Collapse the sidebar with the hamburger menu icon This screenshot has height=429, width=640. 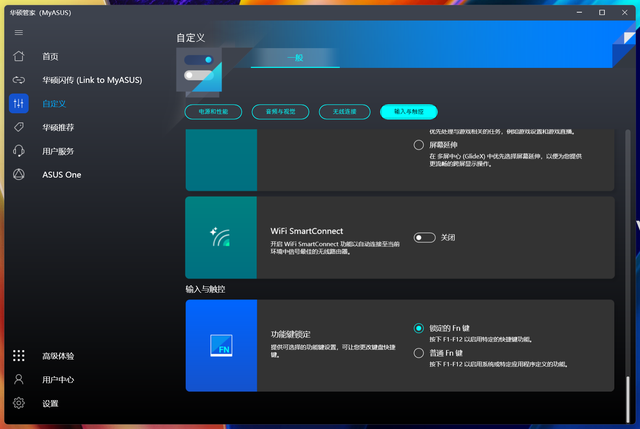click(19, 33)
